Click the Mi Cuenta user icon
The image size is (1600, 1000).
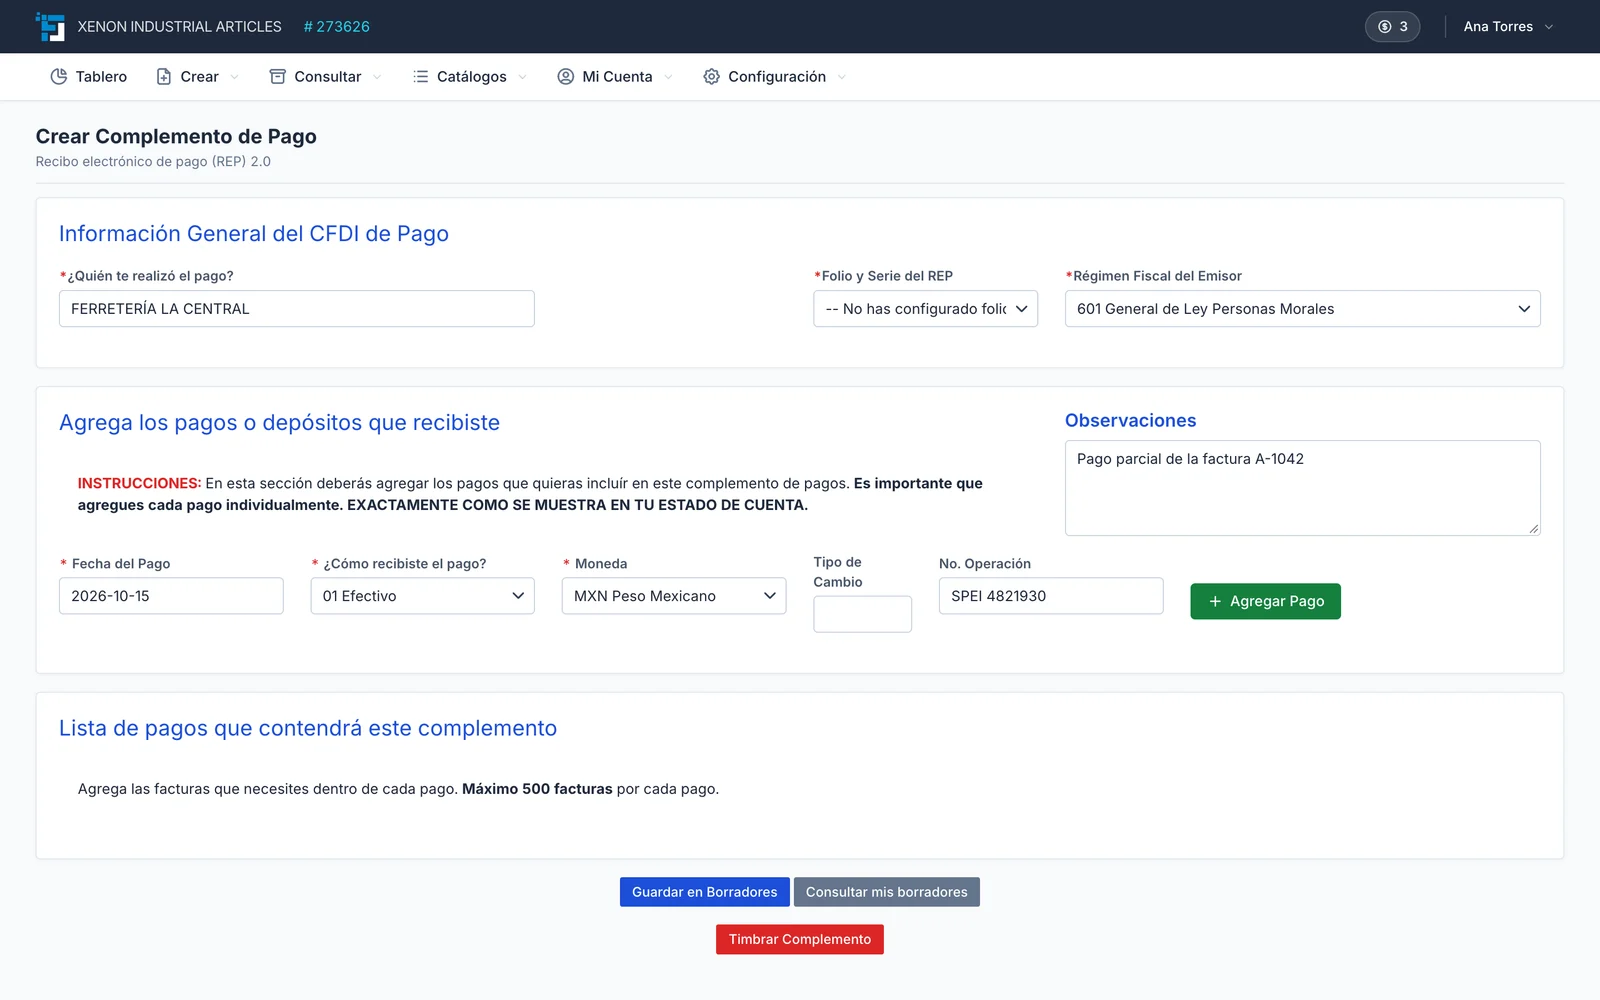[566, 77]
